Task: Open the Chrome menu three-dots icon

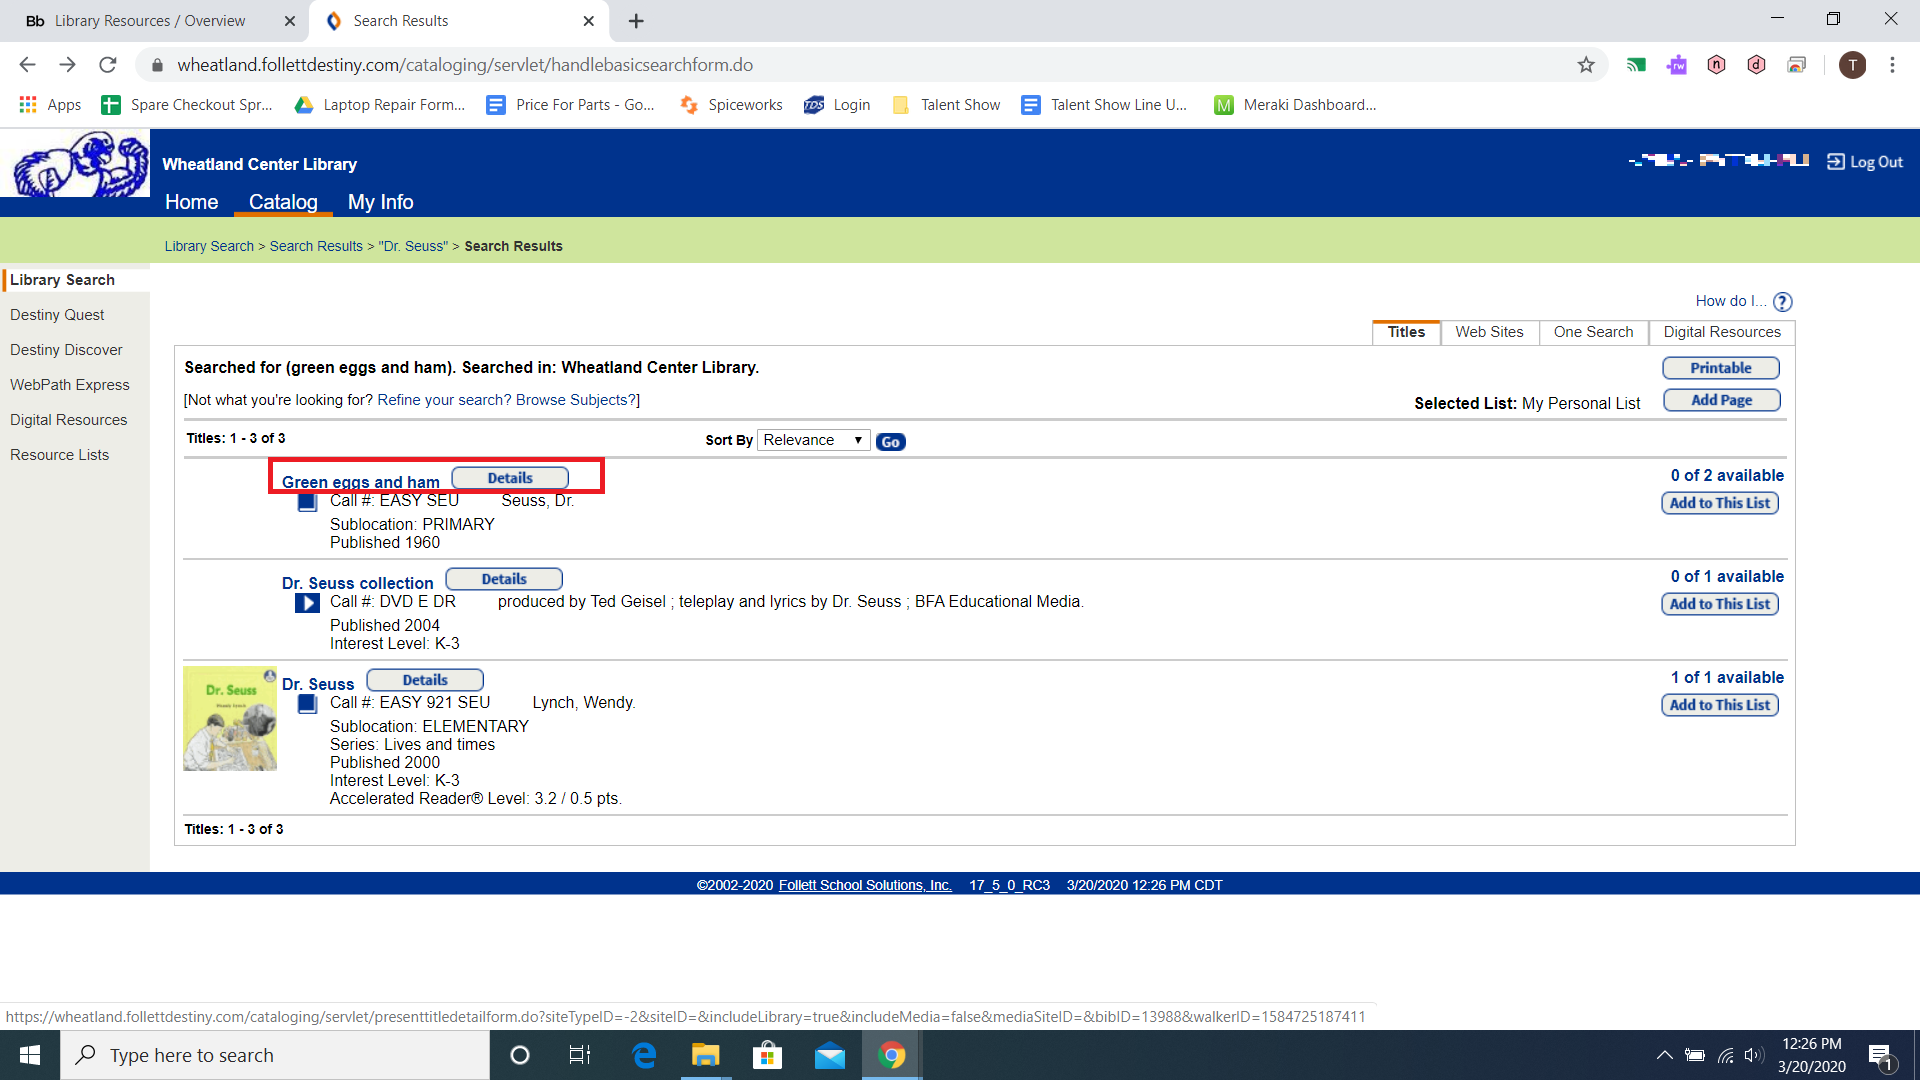Action: click(x=1892, y=65)
